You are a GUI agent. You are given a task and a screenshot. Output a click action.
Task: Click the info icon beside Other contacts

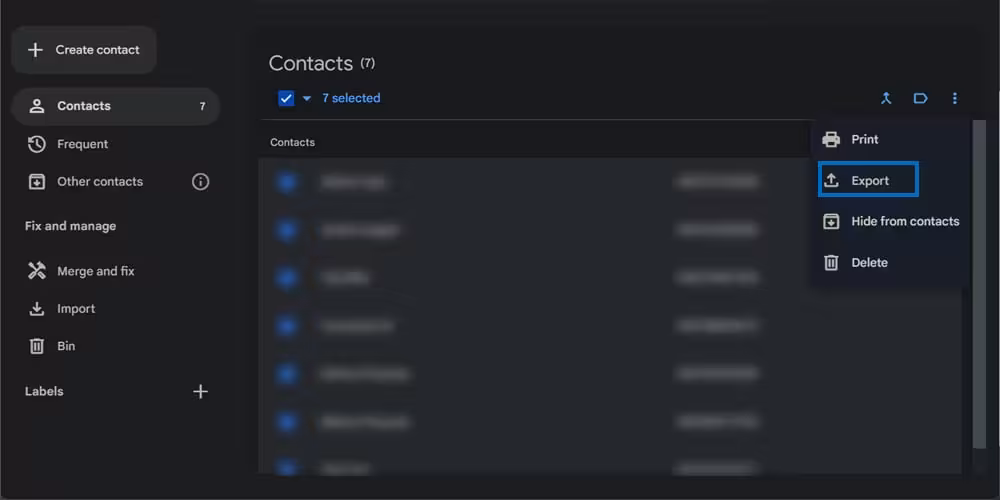(x=200, y=182)
